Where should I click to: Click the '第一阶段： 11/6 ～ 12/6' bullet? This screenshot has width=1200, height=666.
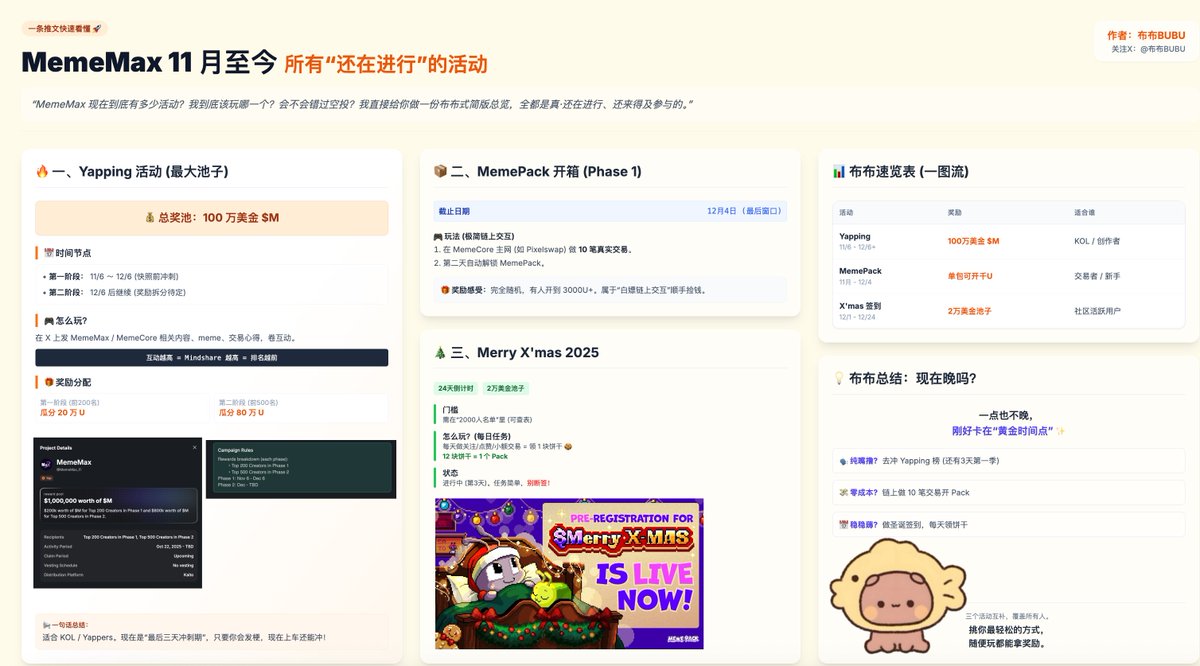(113, 276)
